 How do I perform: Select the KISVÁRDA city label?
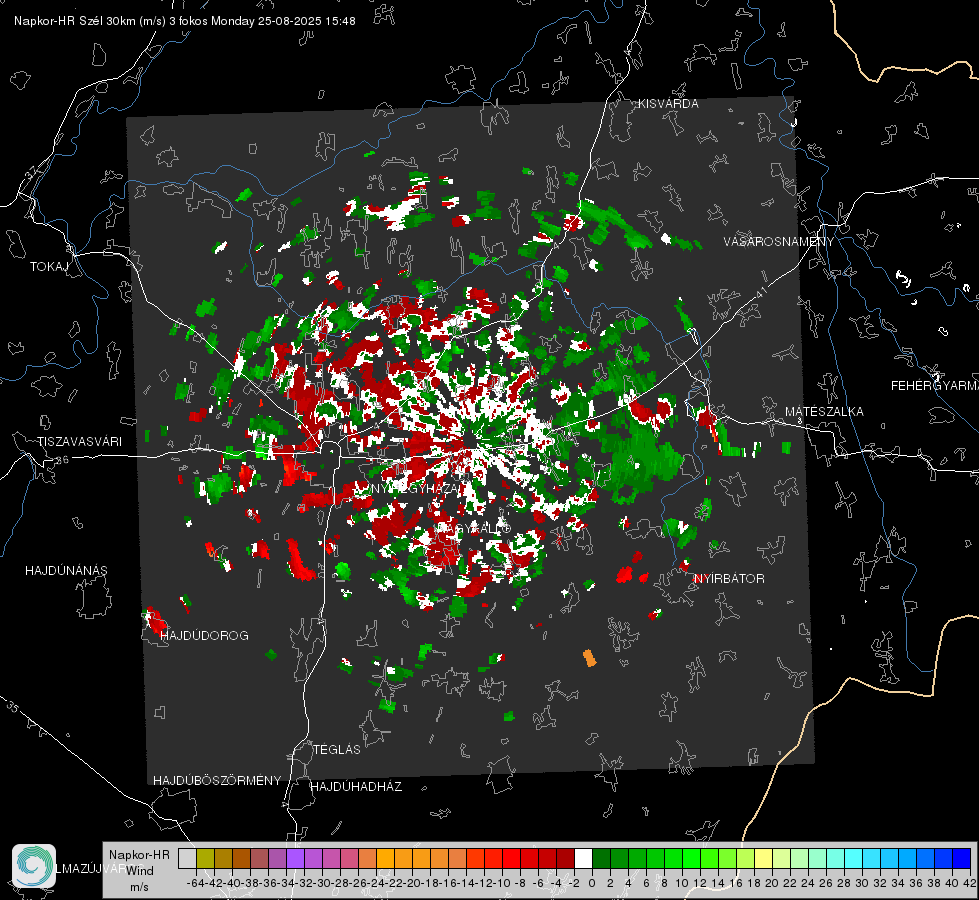pyautogui.click(x=668, y=104)
